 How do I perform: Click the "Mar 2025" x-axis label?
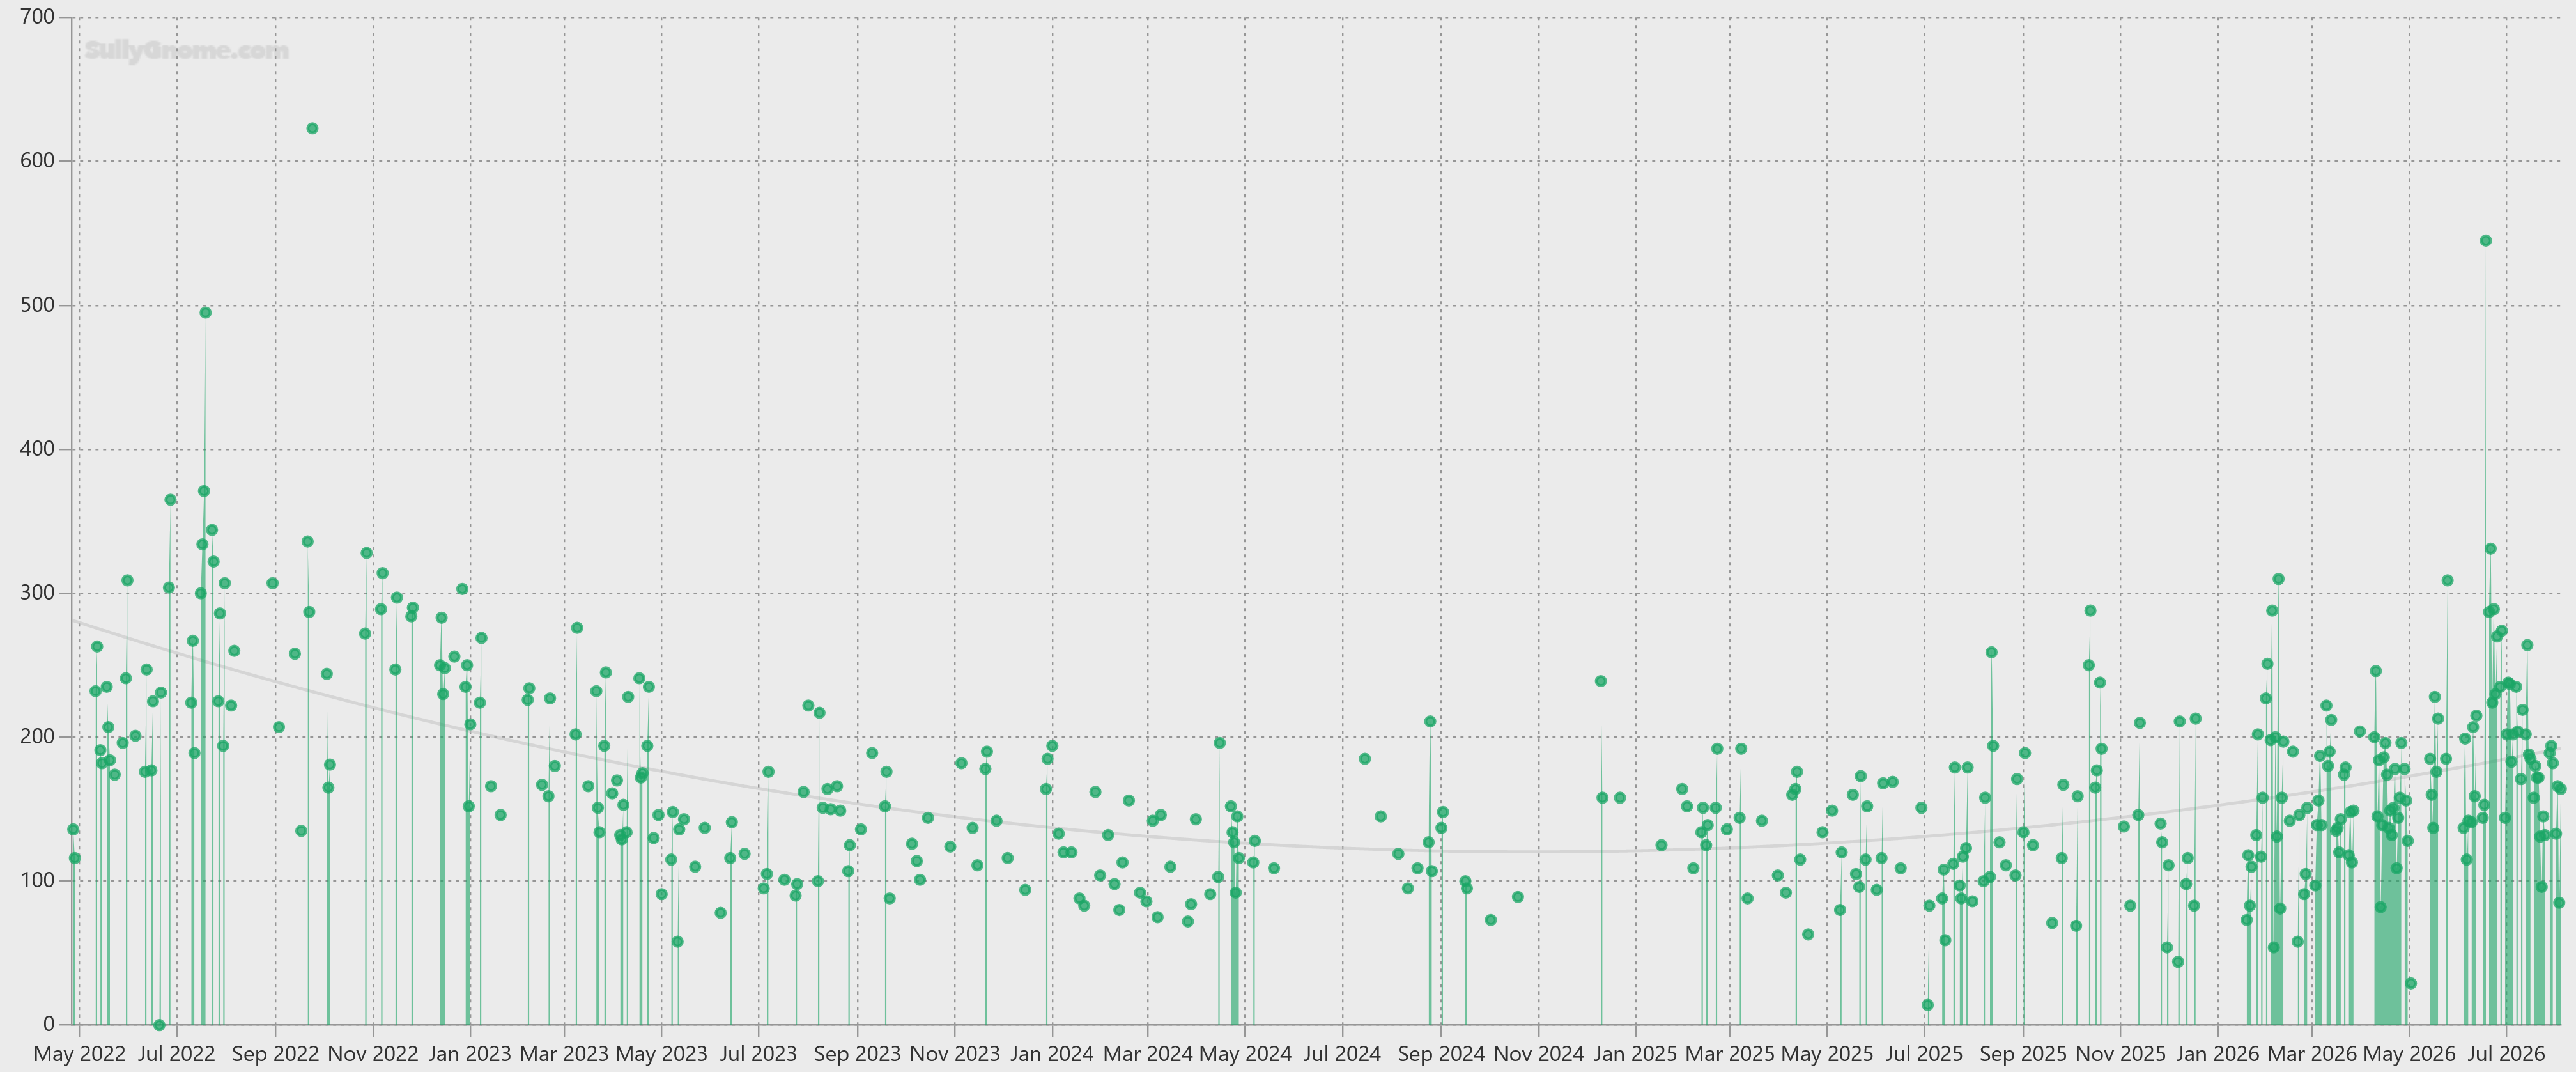(1730, 1054)
